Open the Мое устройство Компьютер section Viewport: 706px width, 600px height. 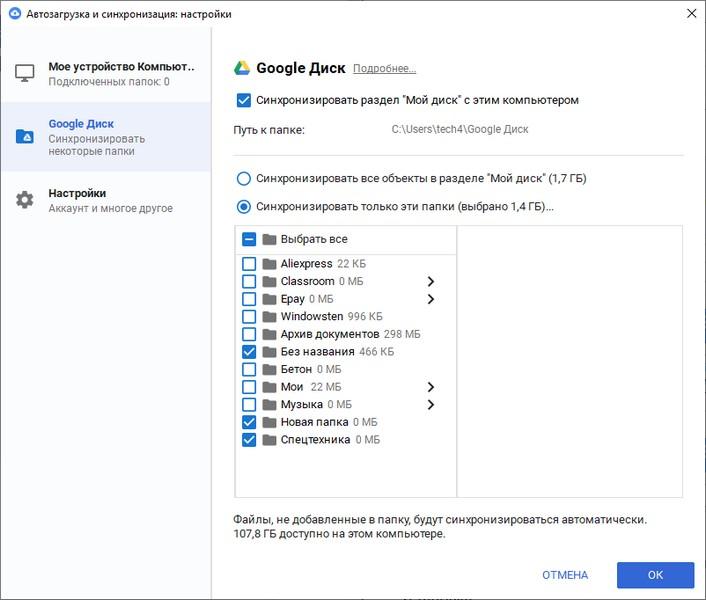(x=106, y=73)
